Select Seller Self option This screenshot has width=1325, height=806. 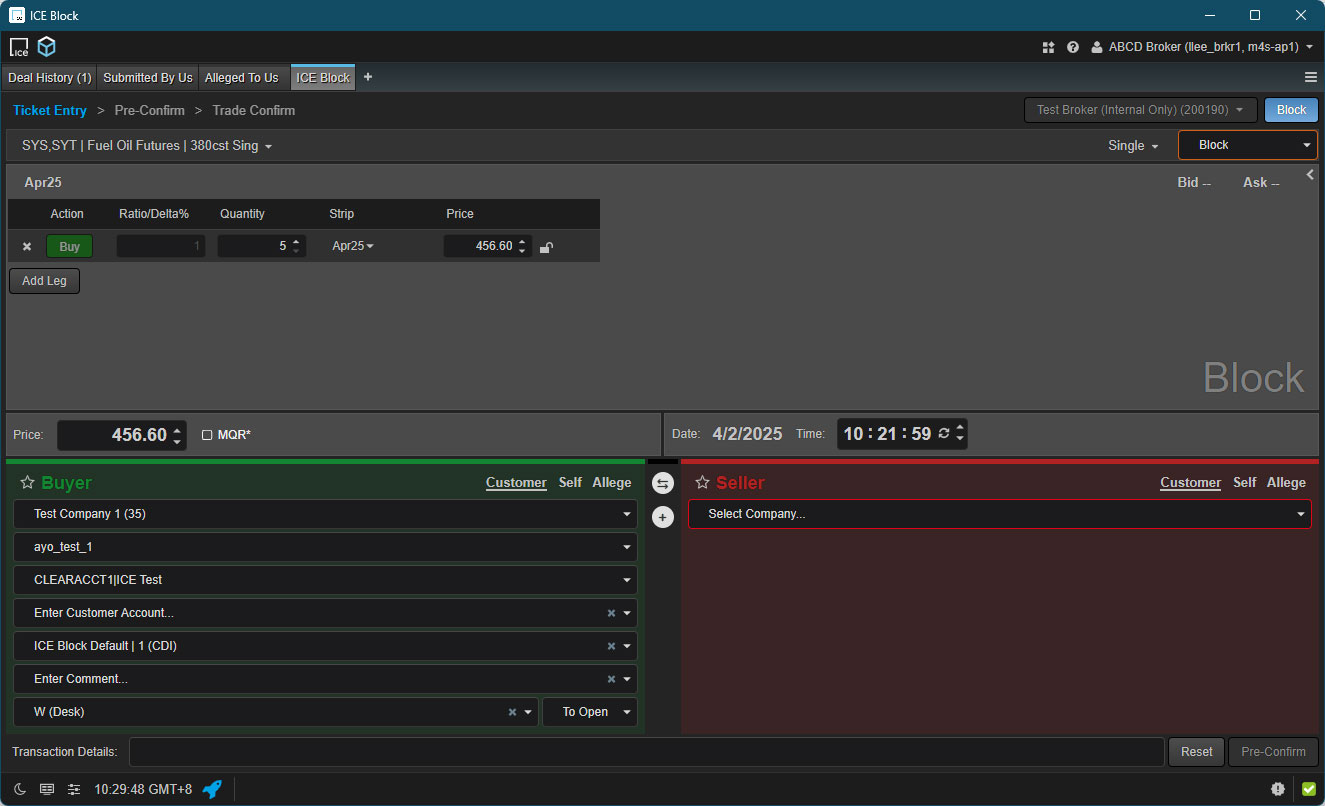[x=1244, y=483]
